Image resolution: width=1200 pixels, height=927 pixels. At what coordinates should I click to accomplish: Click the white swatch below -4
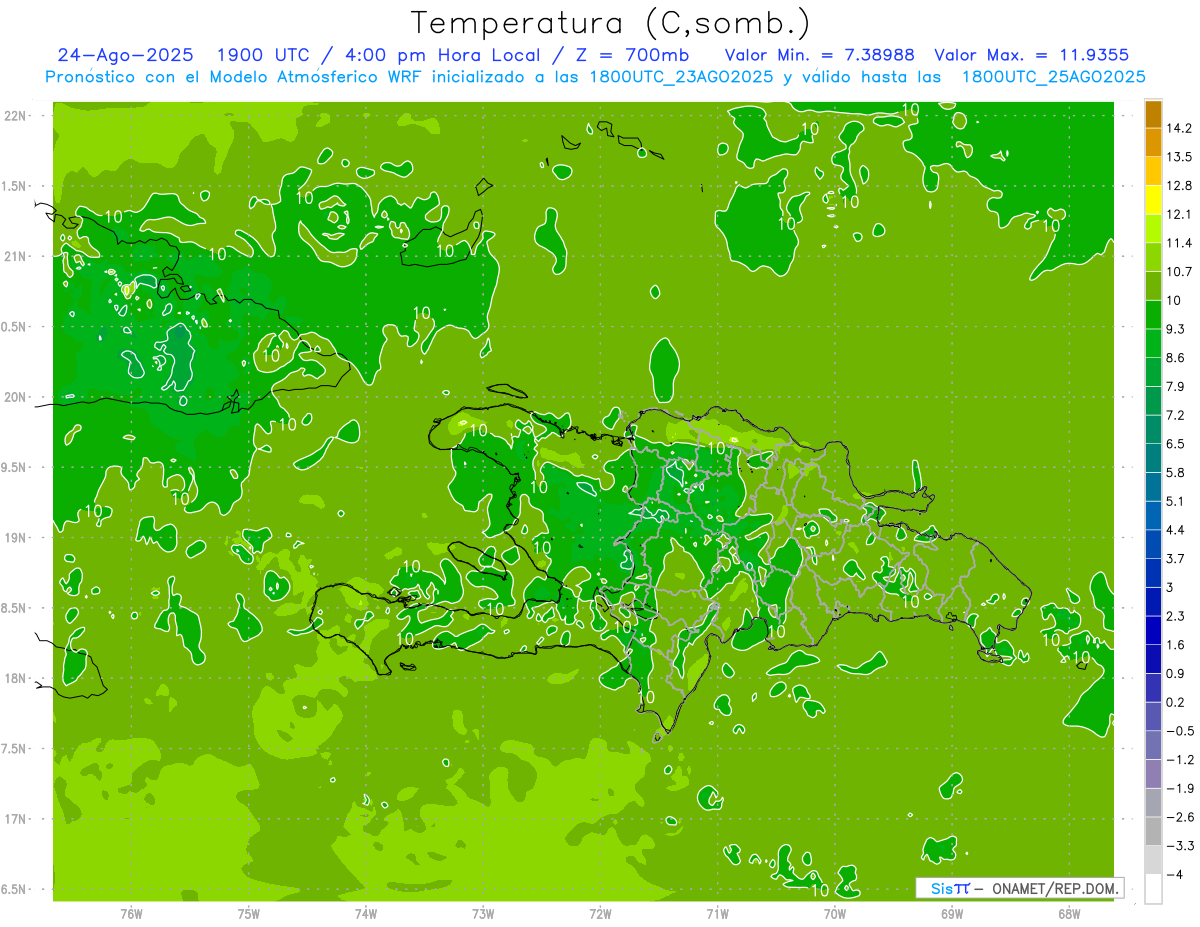pos(1153,889)
